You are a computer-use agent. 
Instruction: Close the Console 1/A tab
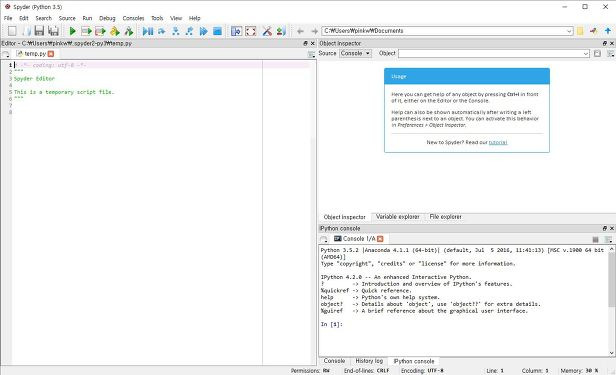tap(380, 239)
